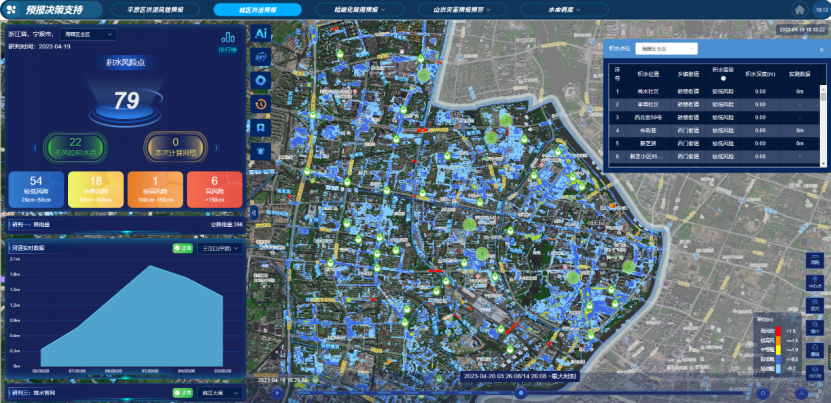
Task: Select the ring-shaped map tool icon
Action: (x=261, y=80)
